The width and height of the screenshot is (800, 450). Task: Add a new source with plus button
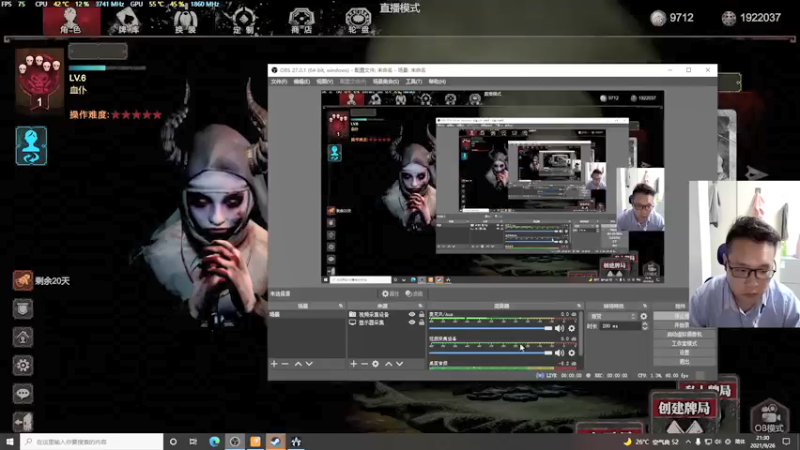tap(353, 364)
